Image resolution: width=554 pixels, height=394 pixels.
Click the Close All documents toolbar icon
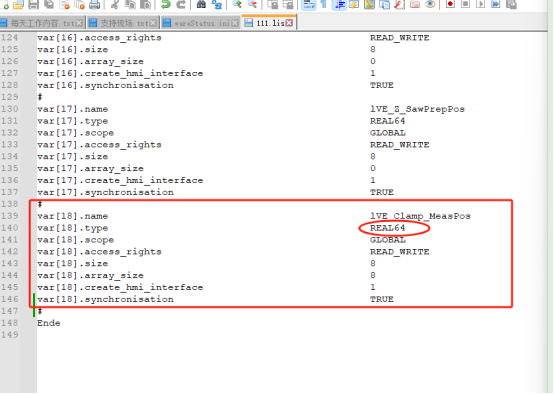[x=79, y=4]
